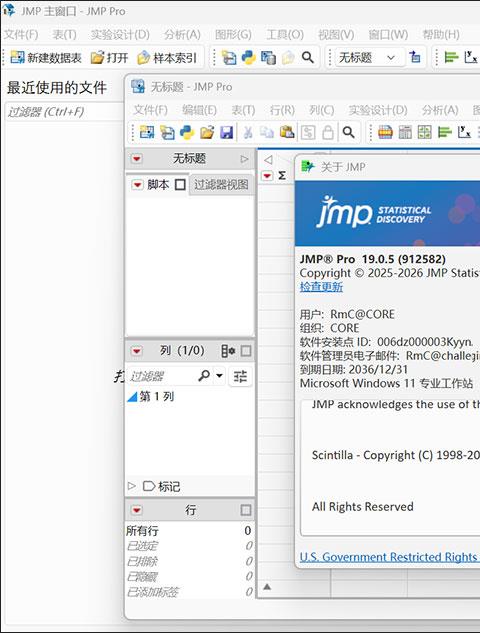This screenshot has height=633, width=480.
Task: Toggle the checkbox beside 脚本
Action: point(180,184)
